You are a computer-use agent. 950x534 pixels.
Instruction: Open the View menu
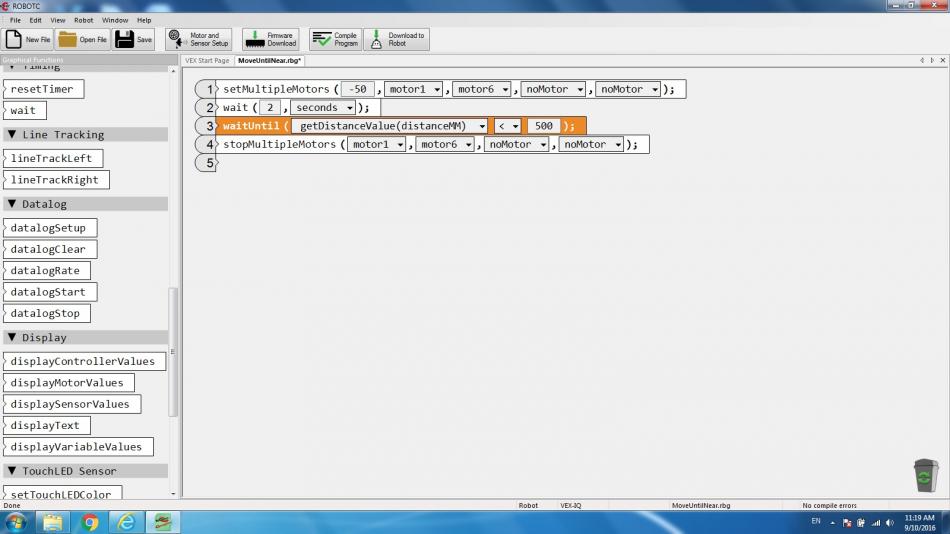58,20
